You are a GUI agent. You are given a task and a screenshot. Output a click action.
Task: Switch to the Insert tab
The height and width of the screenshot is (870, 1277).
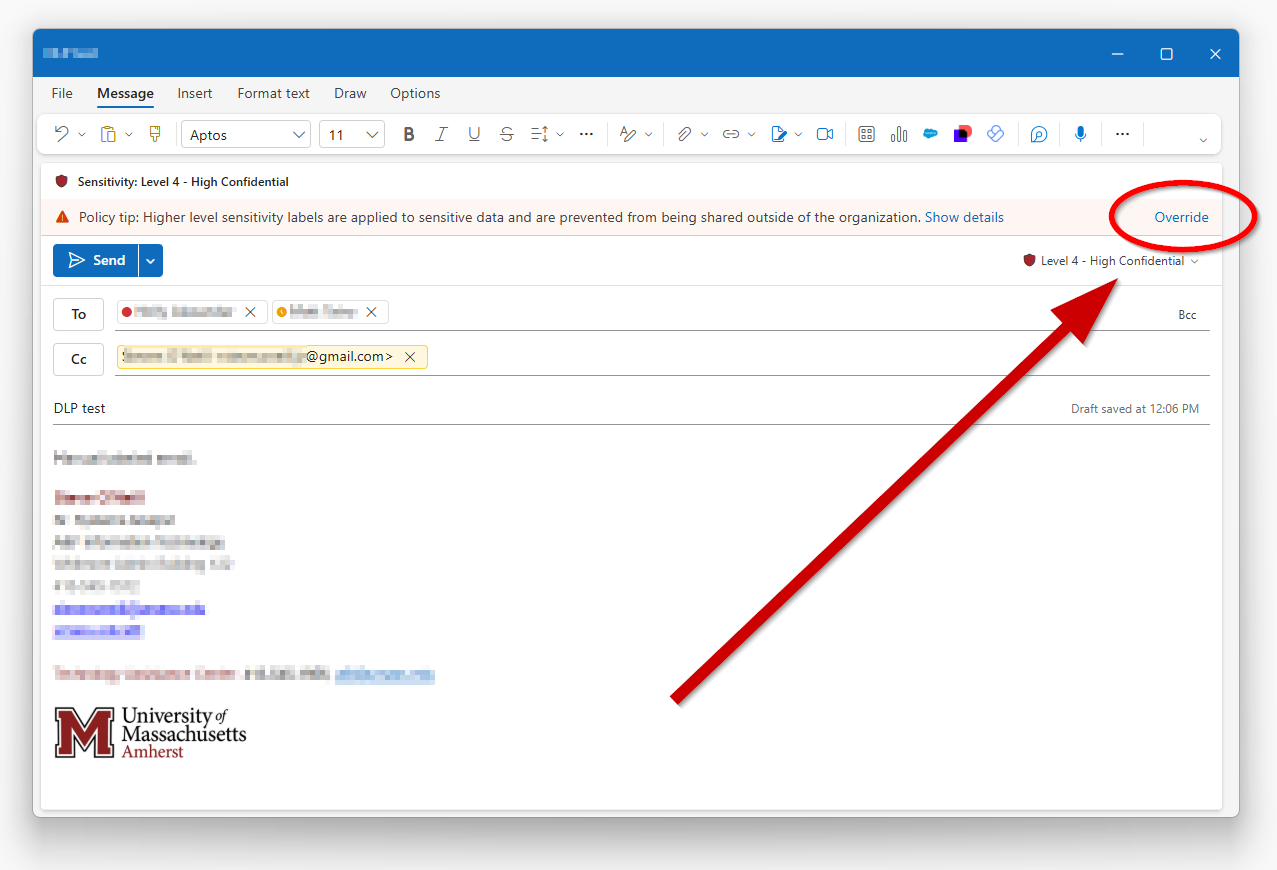[x=194, y=93]
